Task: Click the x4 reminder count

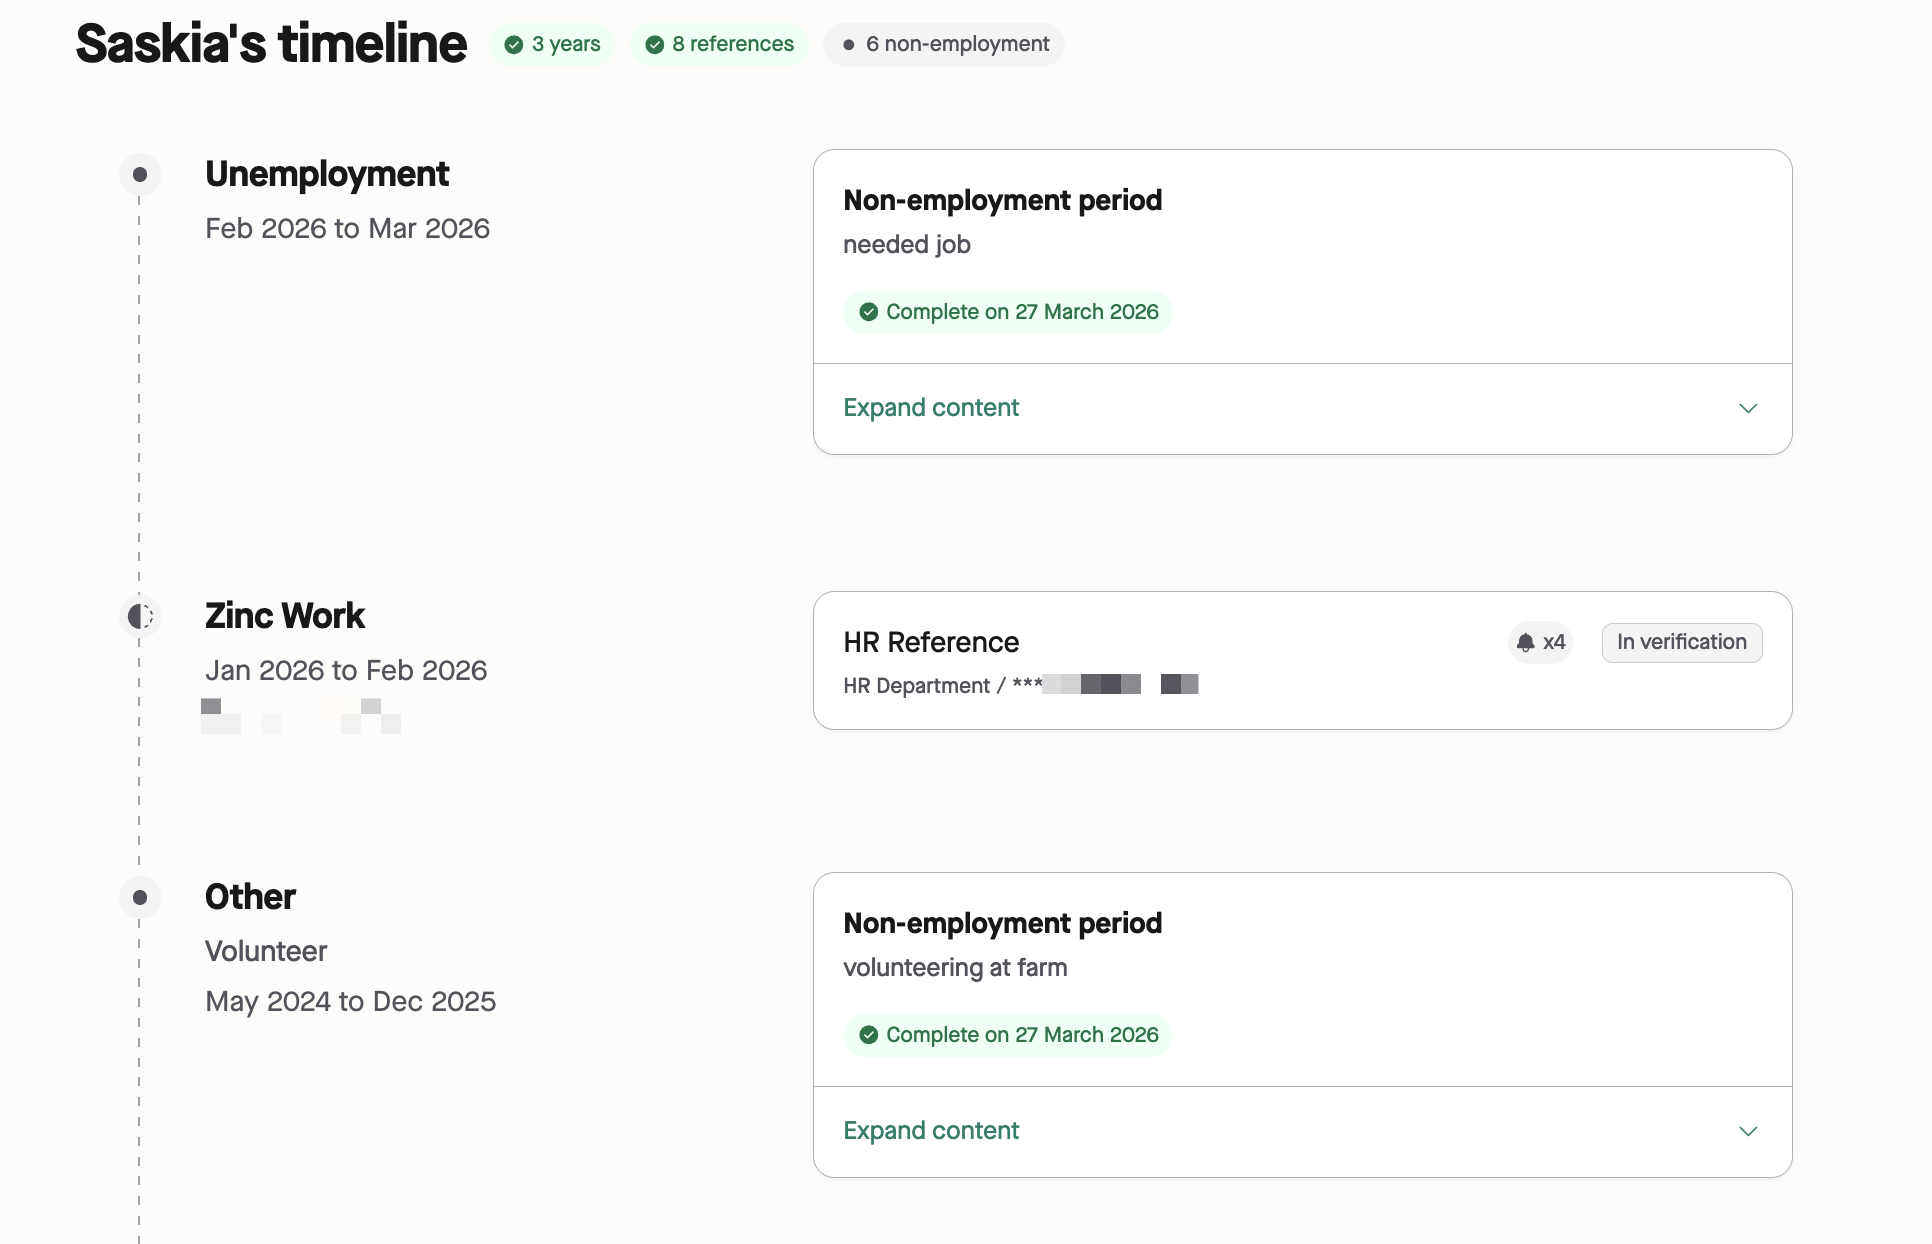Action: pos(1554,642)
